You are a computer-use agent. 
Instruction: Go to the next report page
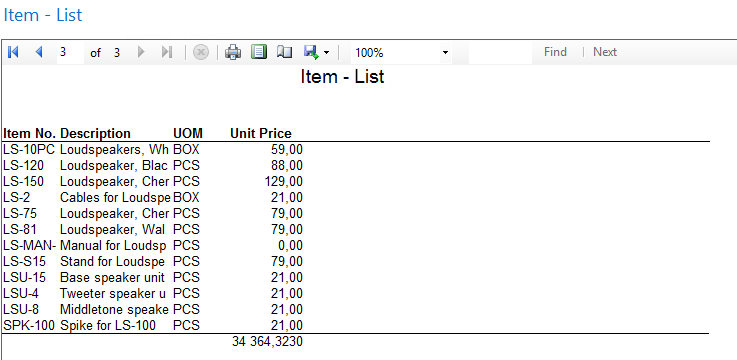[141, 52]
